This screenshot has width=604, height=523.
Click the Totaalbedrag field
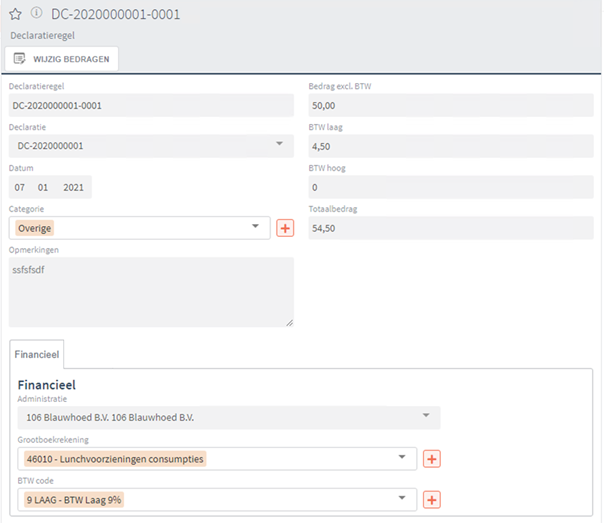pyautogui.click(x=450, y=228)
